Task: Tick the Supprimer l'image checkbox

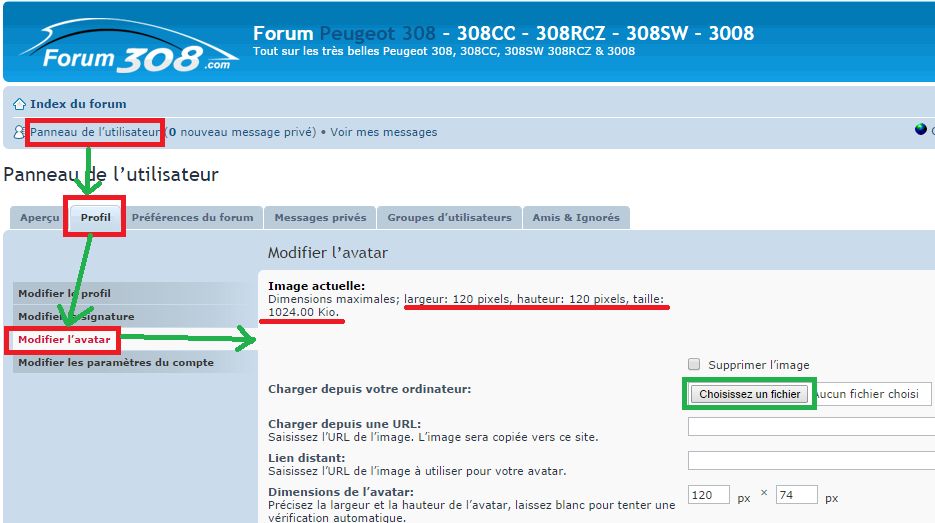Action: tap(694, 364)
